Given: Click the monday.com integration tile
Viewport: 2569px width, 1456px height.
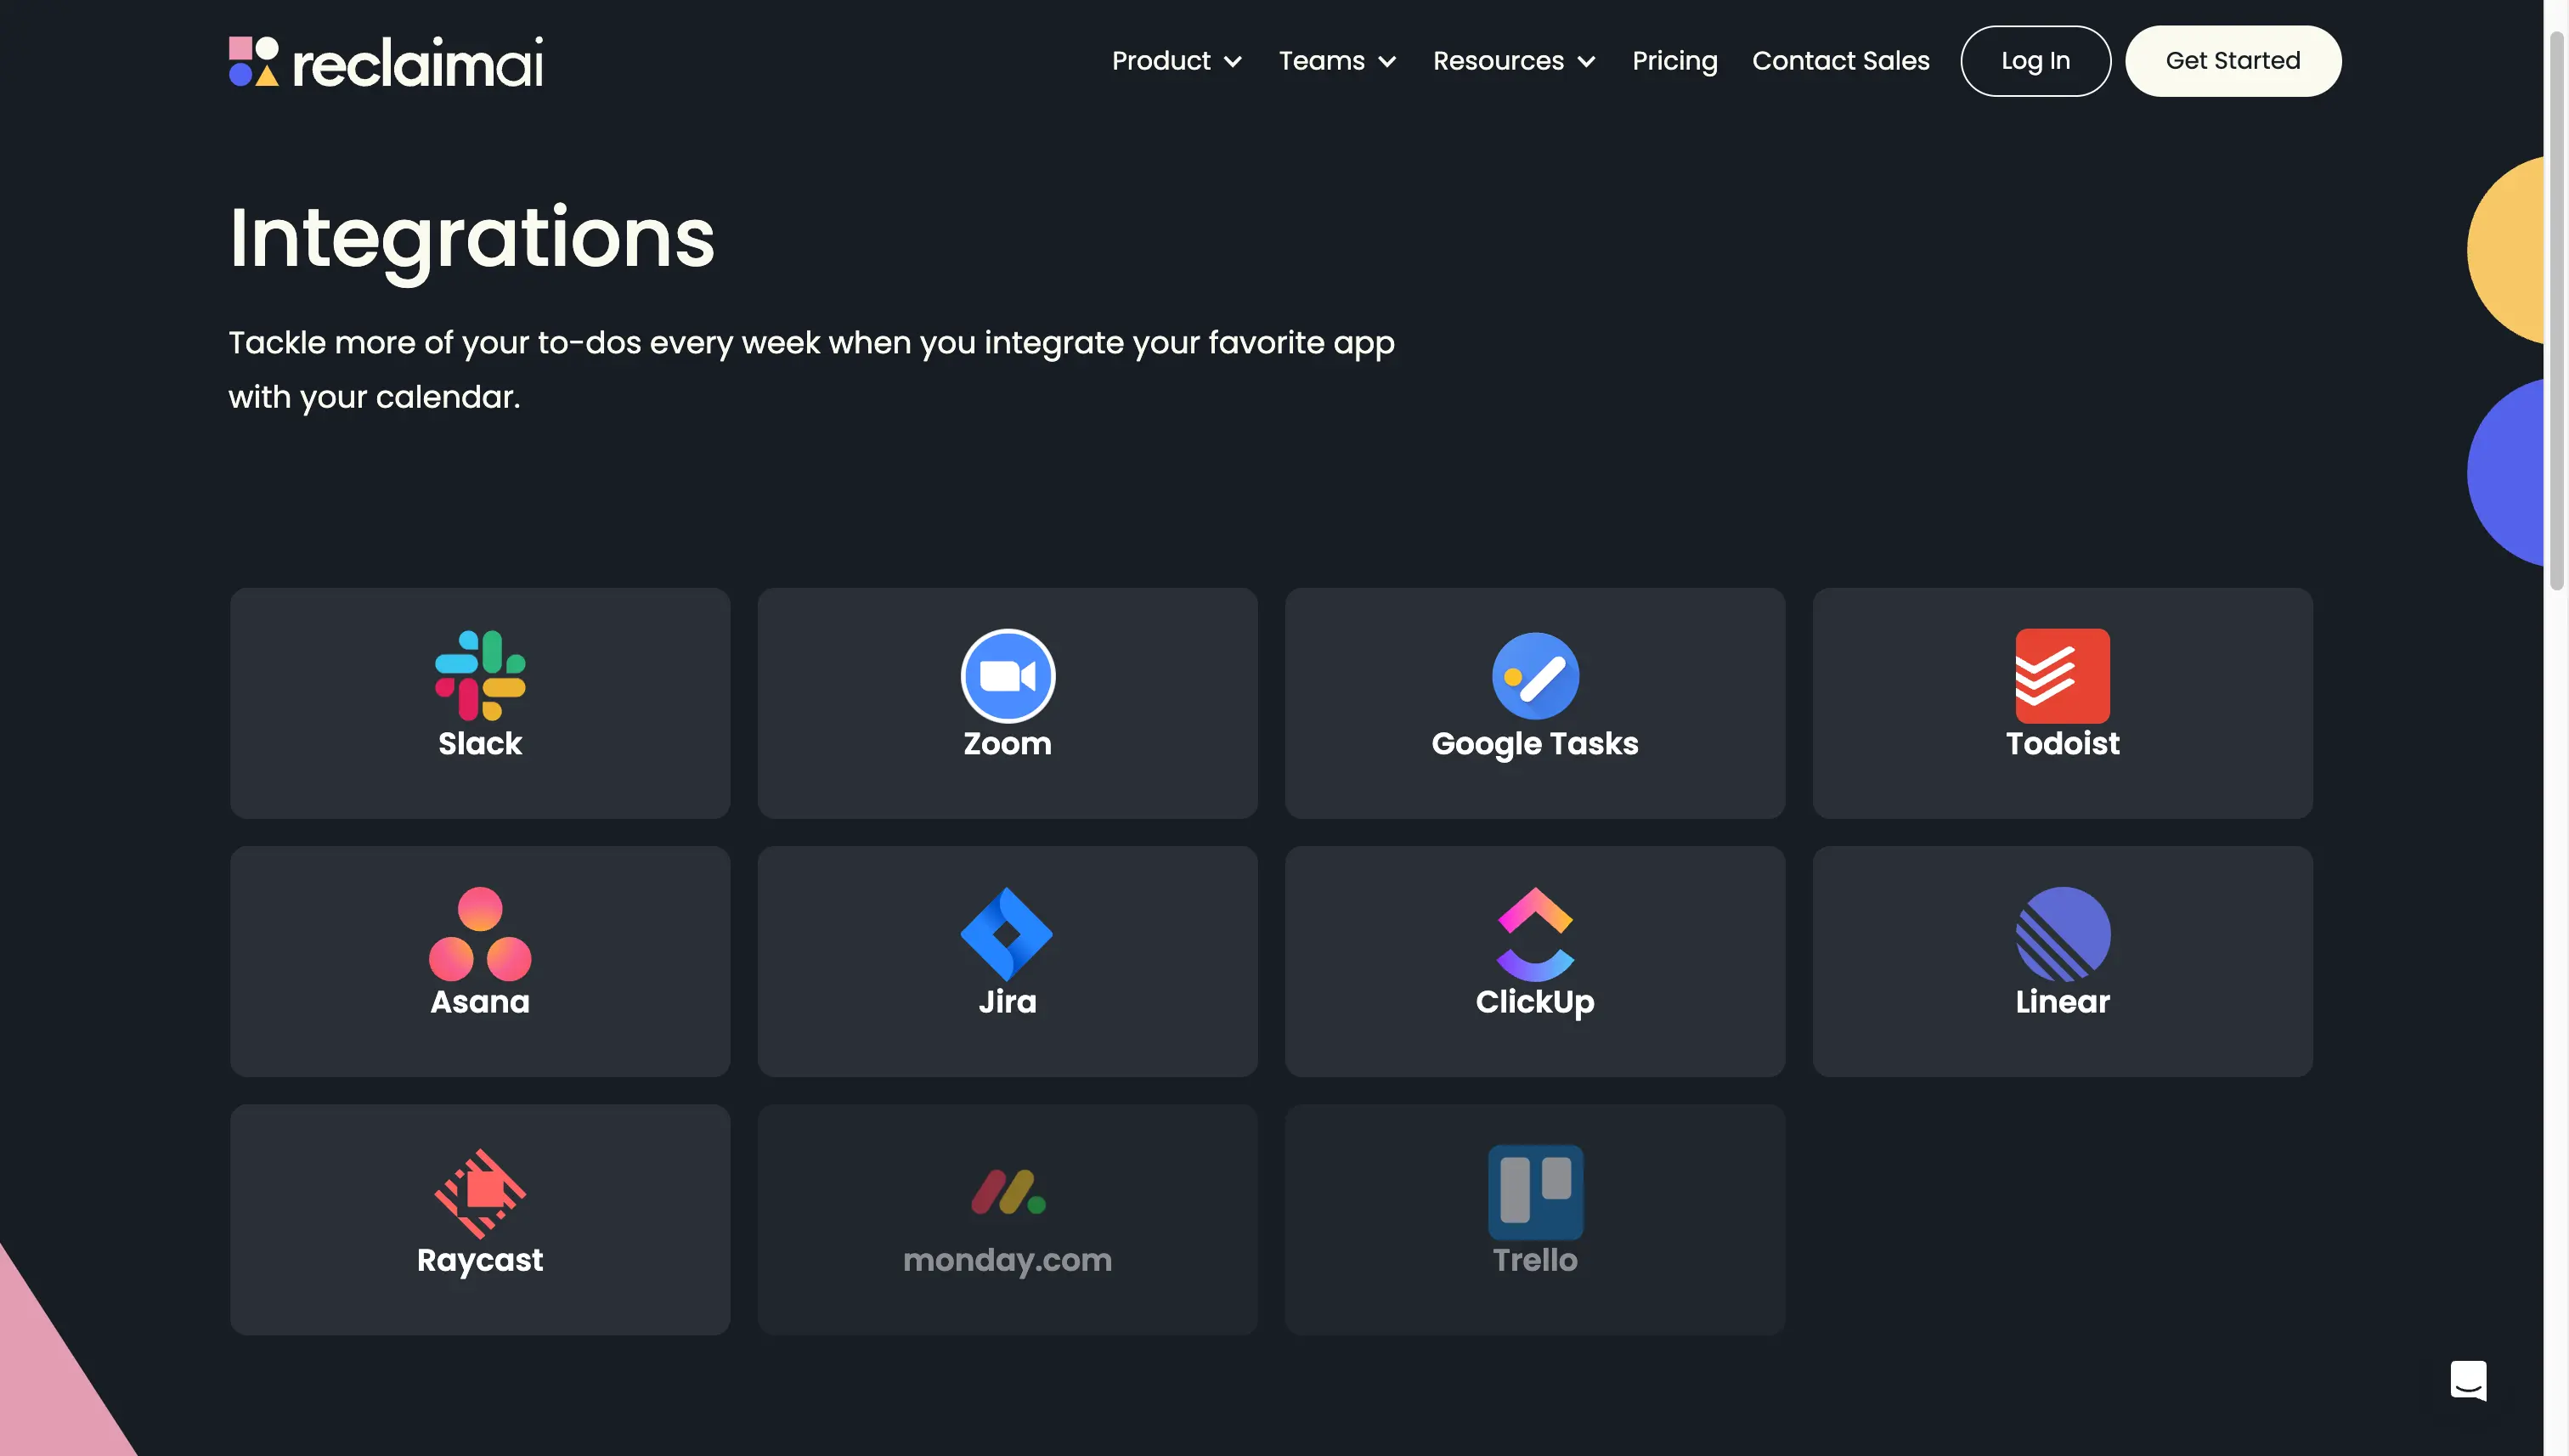Looking at the screenshot, I should pos(1008,1220).
